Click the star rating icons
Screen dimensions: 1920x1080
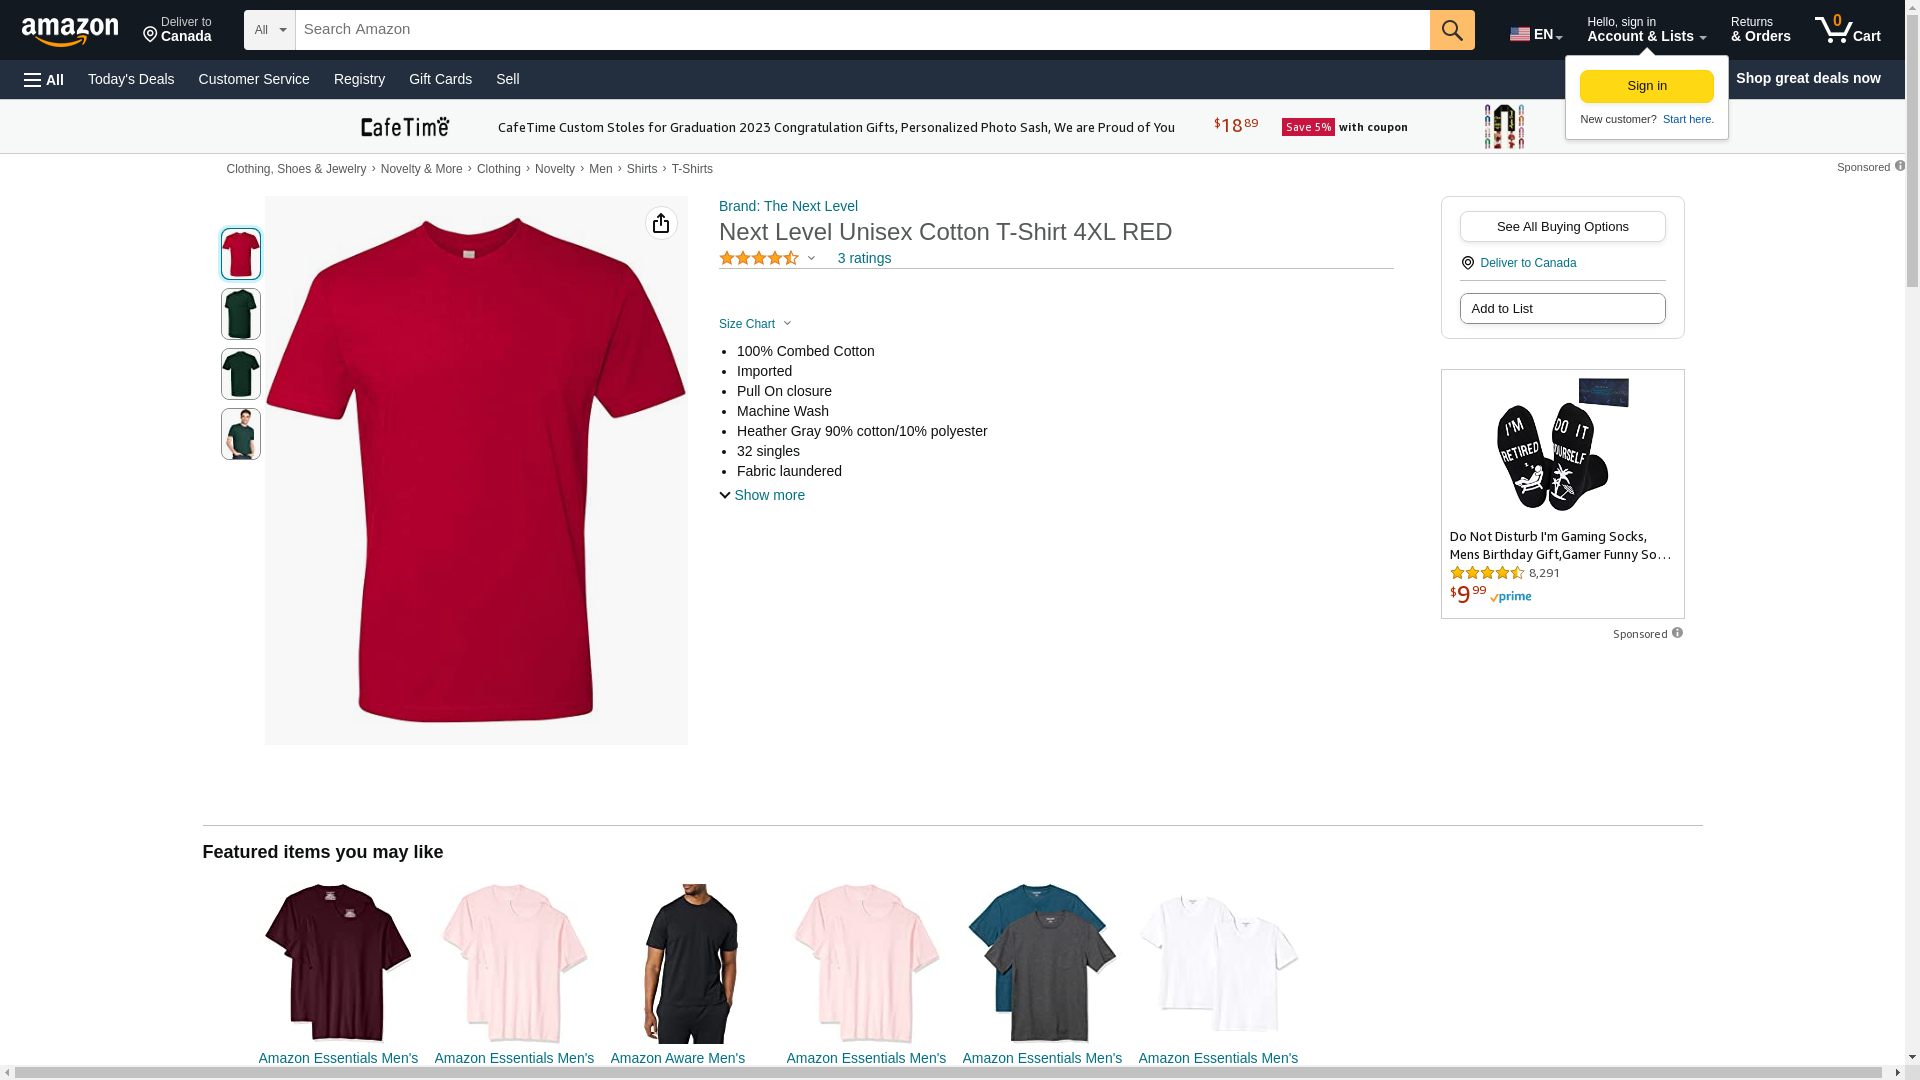(759, 258)
